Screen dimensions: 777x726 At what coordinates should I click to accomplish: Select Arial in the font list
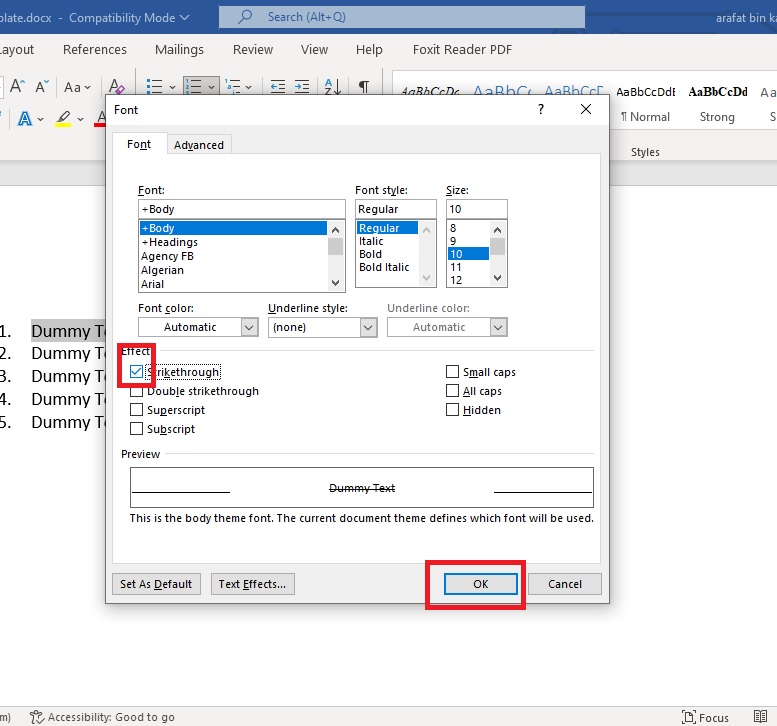pos(152,284)
